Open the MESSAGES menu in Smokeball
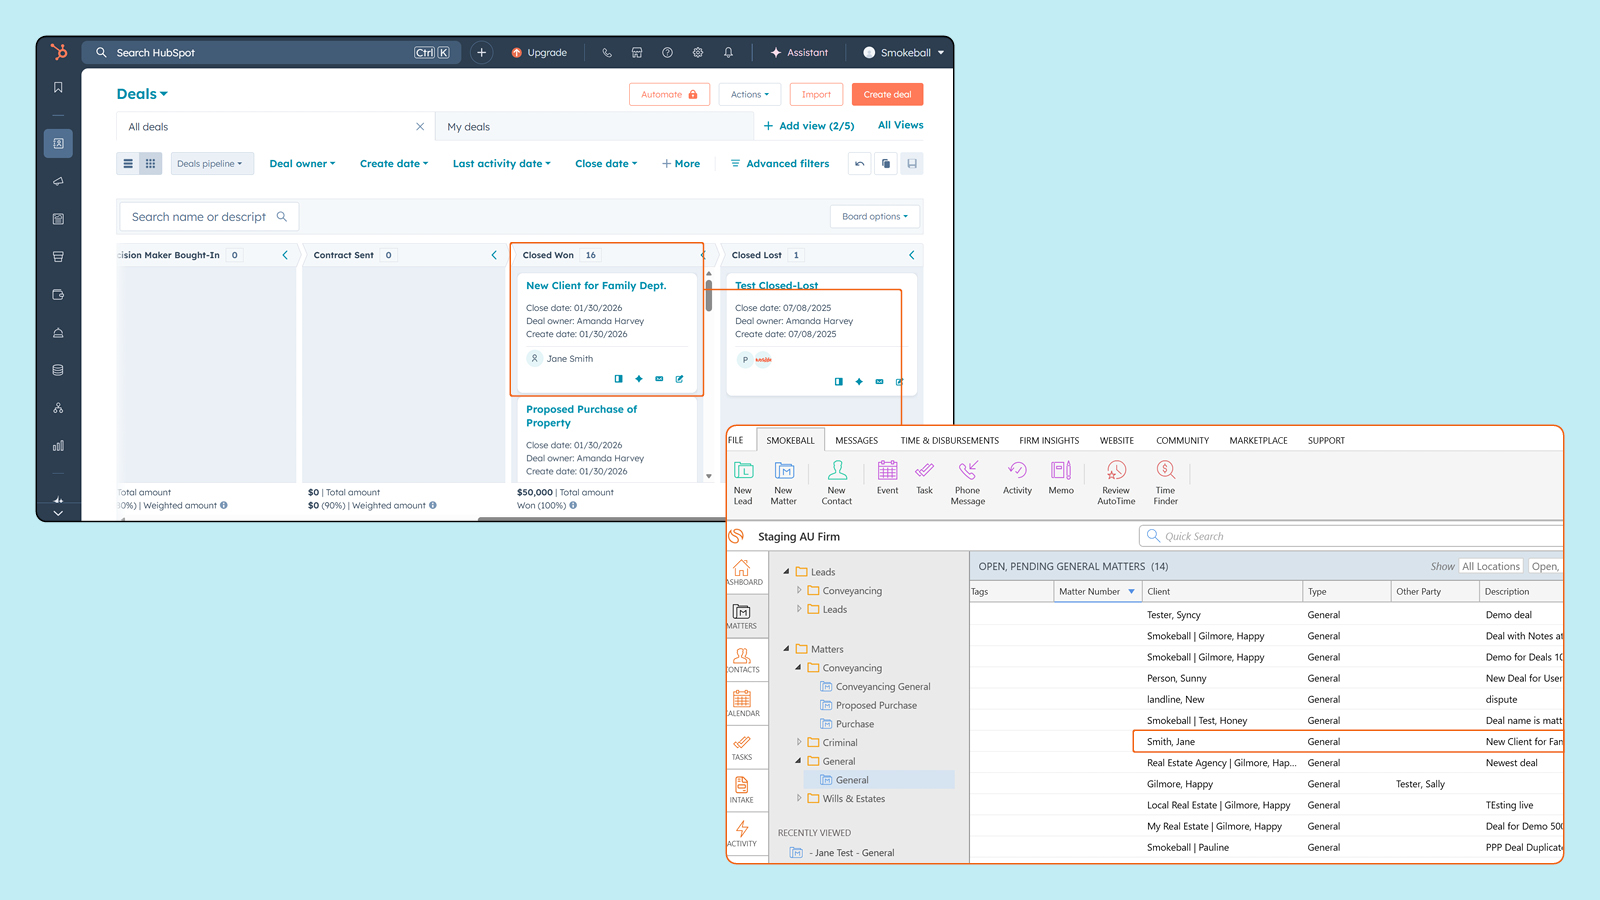Viewport: 1600px width, 900px height. pos(856,440)
